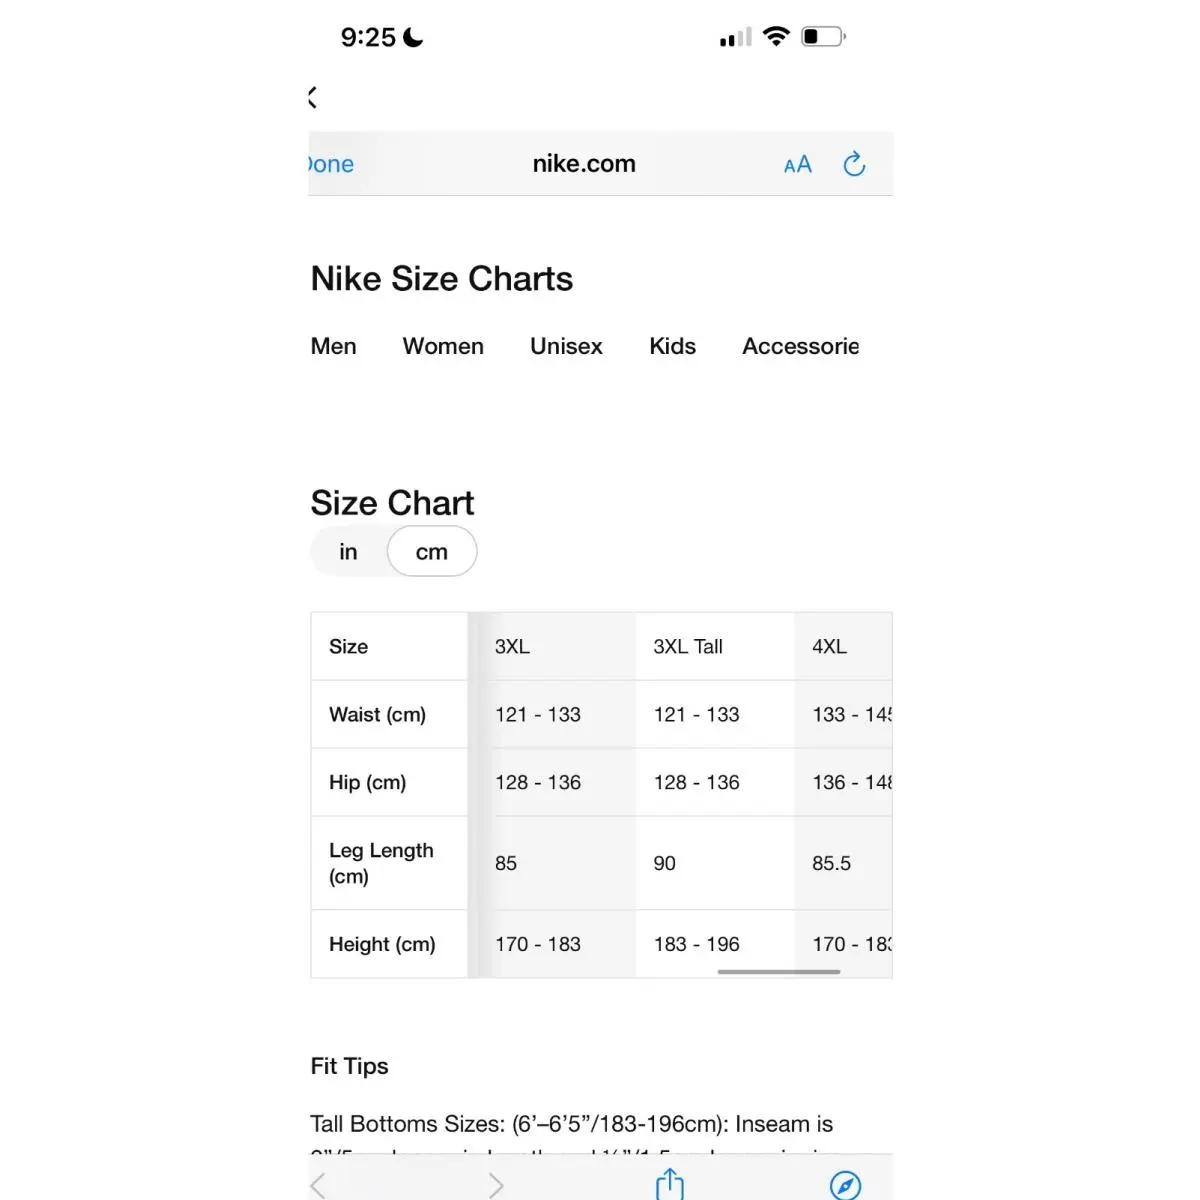Open the Men size chart tab
Screen dimensions: 1200x1200
333,346
